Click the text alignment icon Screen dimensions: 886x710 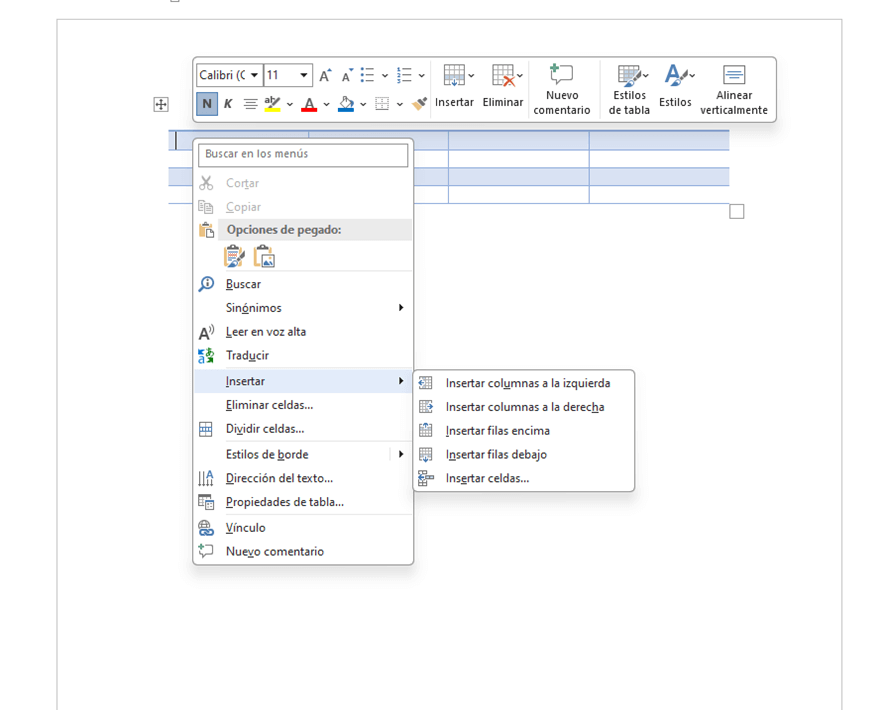point(250,104)
